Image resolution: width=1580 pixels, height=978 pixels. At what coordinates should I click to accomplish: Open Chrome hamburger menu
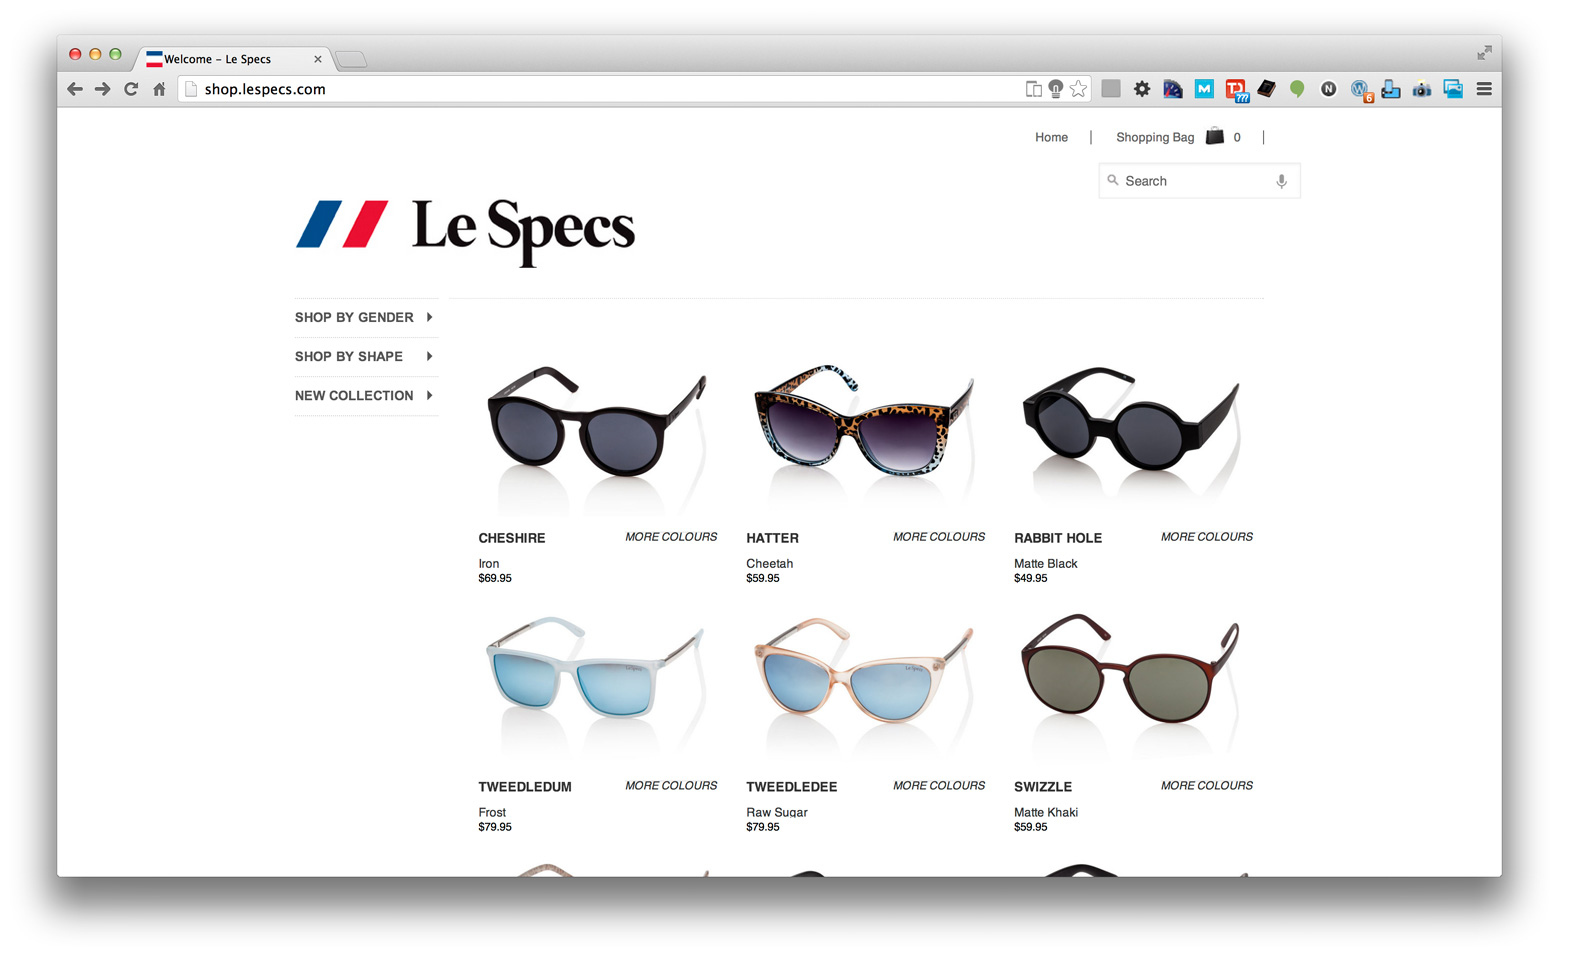(x=1484, y=89)
